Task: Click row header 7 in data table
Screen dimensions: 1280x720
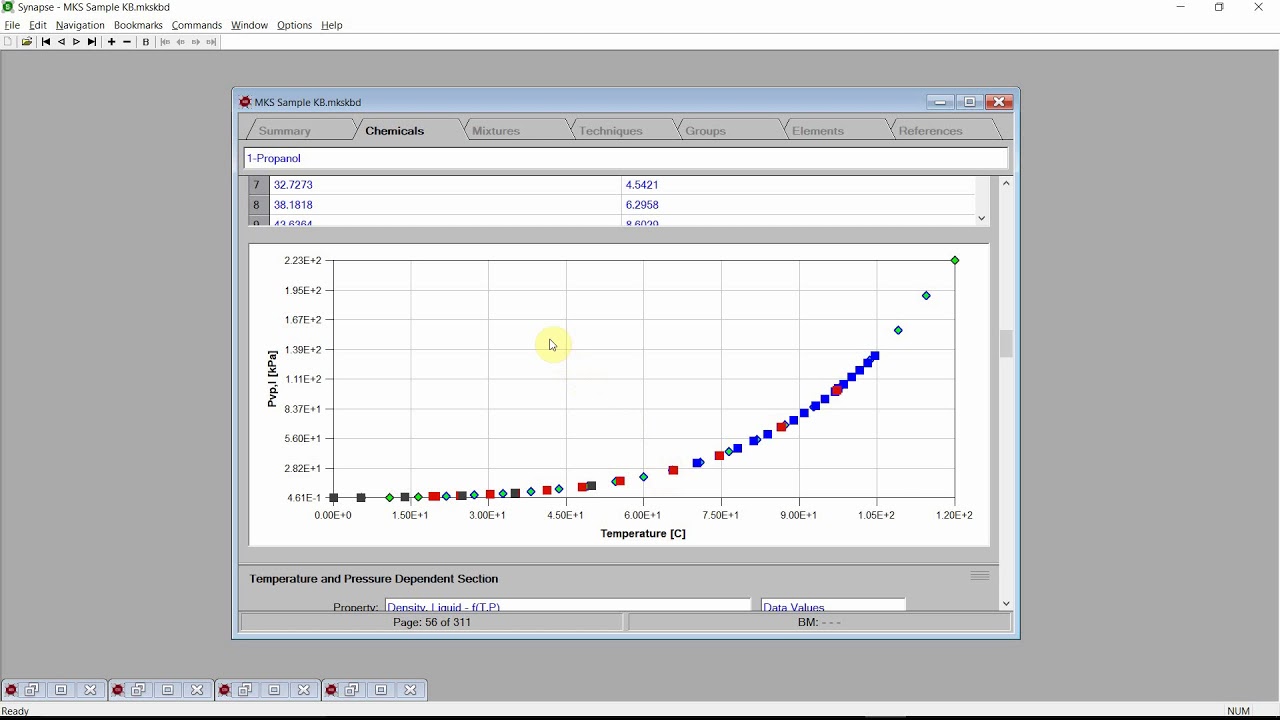Action: click(257, 185)
